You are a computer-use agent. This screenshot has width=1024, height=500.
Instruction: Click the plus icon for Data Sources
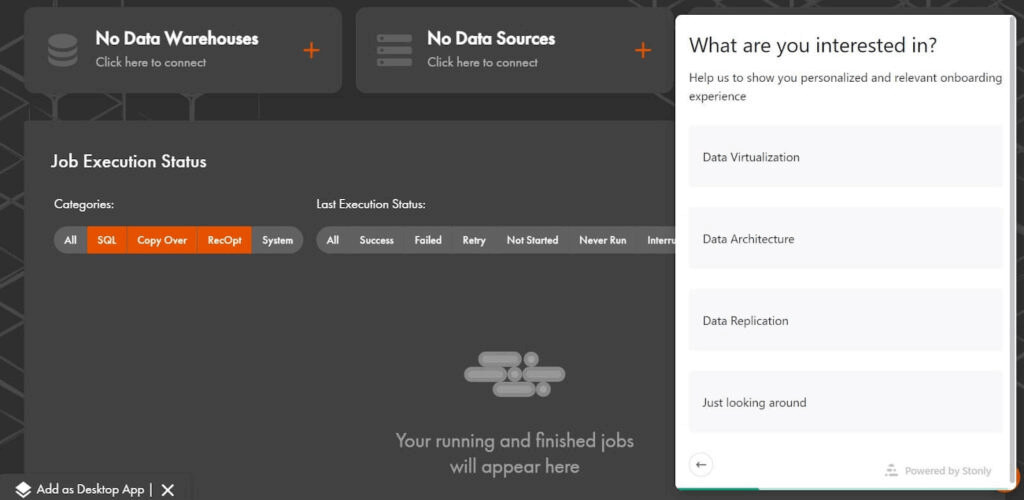[643, 50]
